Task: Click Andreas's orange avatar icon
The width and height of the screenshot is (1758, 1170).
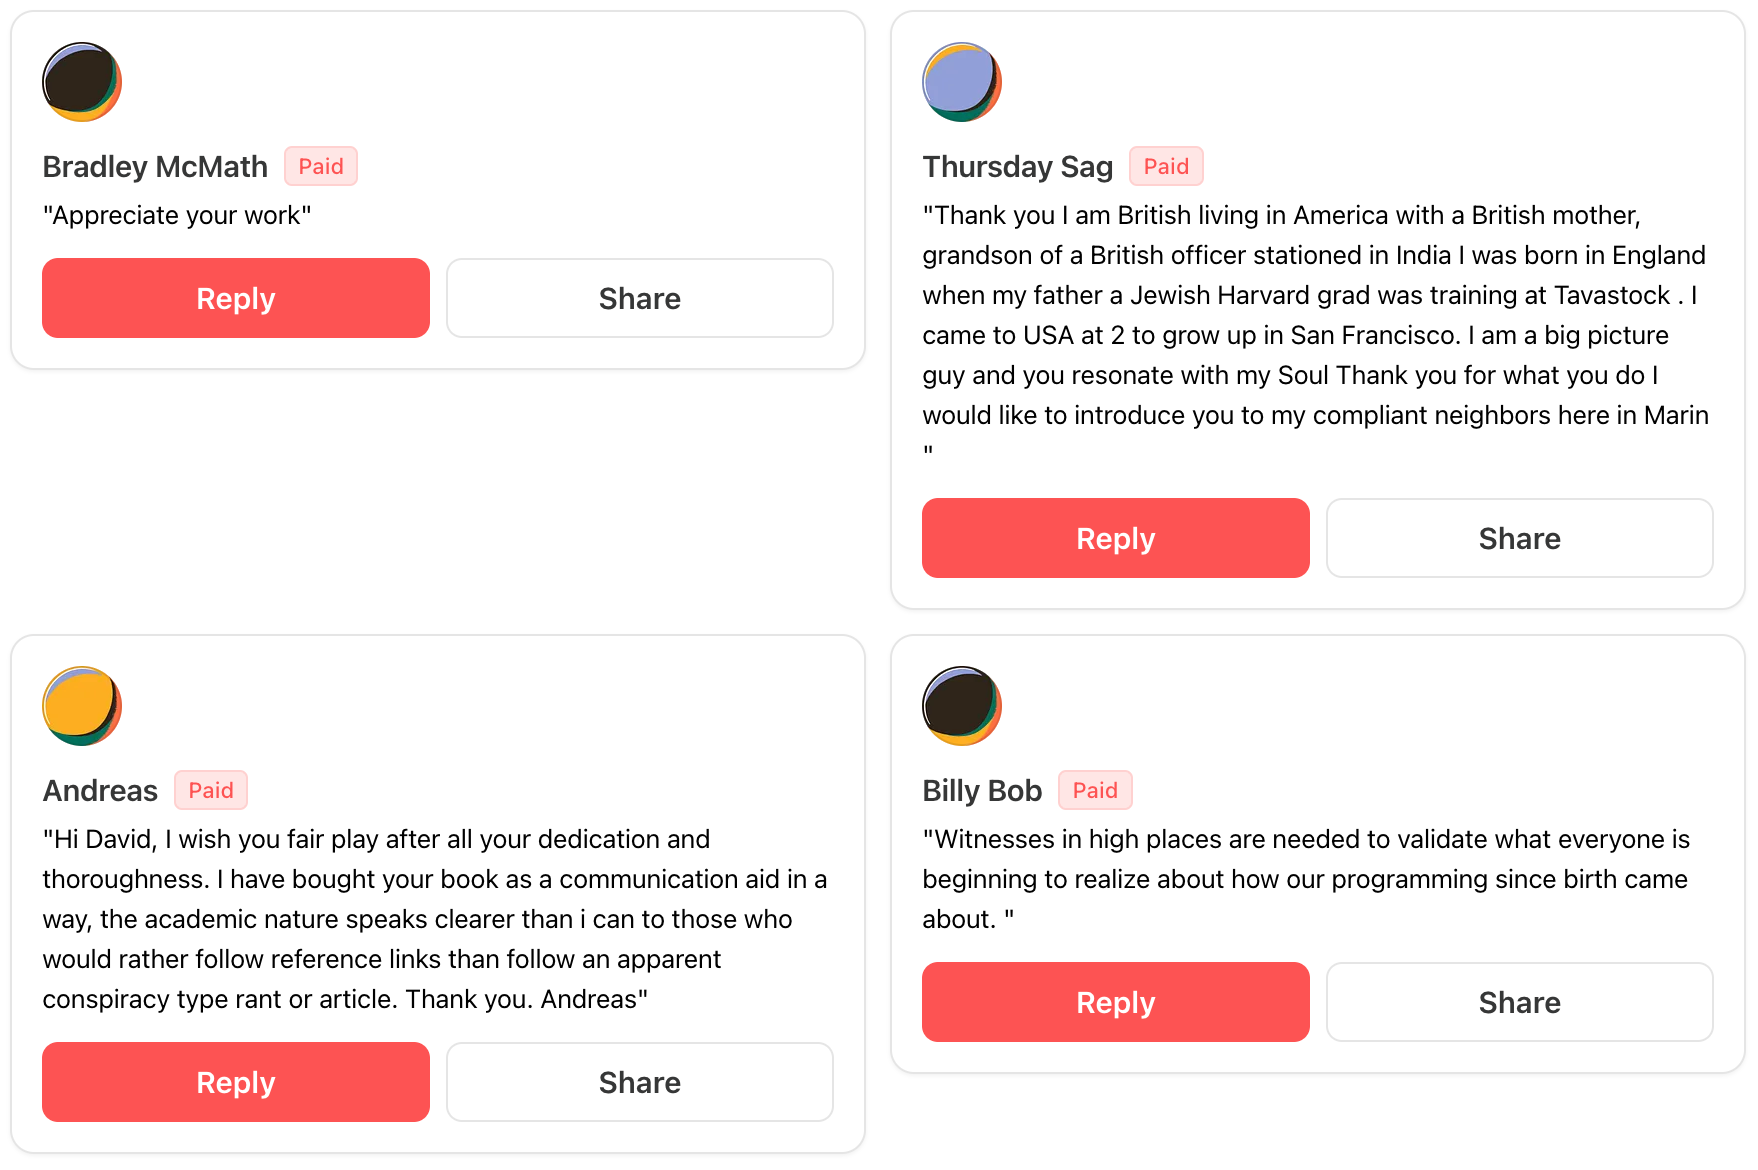Action: point(82,706)
